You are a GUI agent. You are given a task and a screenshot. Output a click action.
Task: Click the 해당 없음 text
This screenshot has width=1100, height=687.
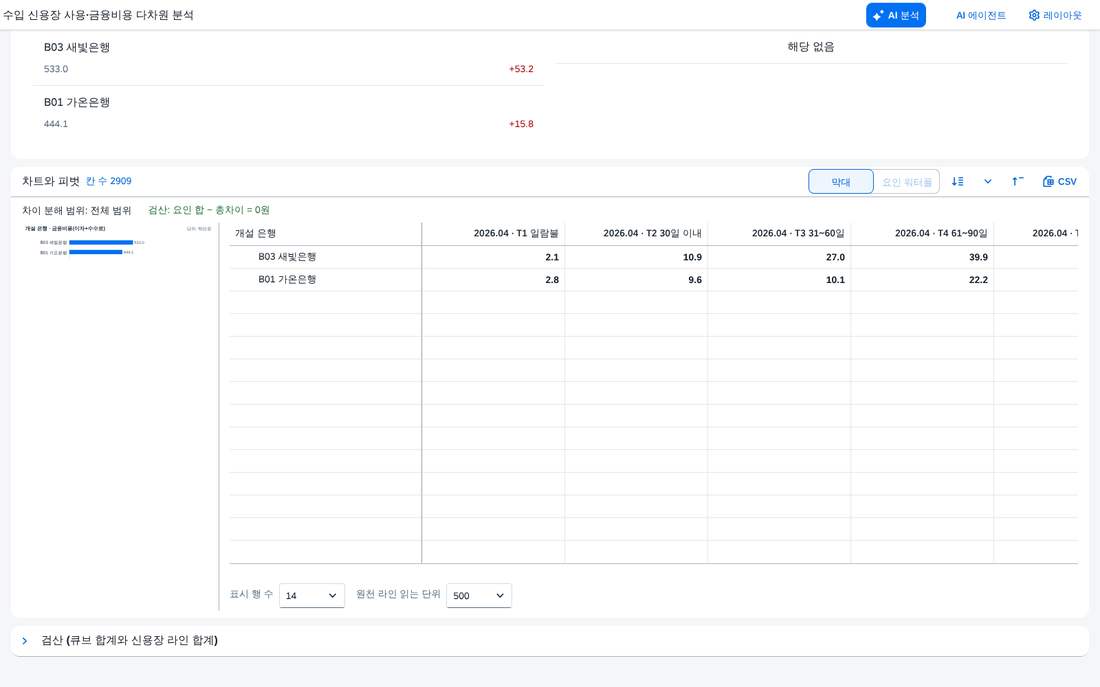(811, 47)
